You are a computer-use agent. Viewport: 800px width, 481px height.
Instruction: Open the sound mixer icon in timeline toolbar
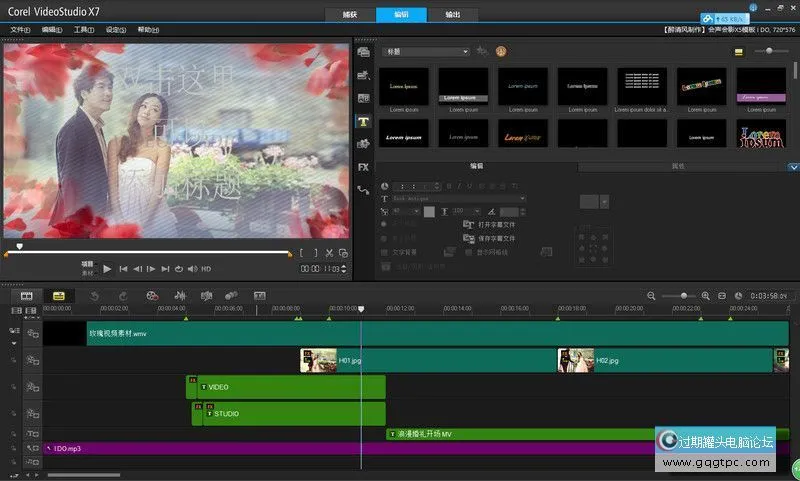(180, 296)
